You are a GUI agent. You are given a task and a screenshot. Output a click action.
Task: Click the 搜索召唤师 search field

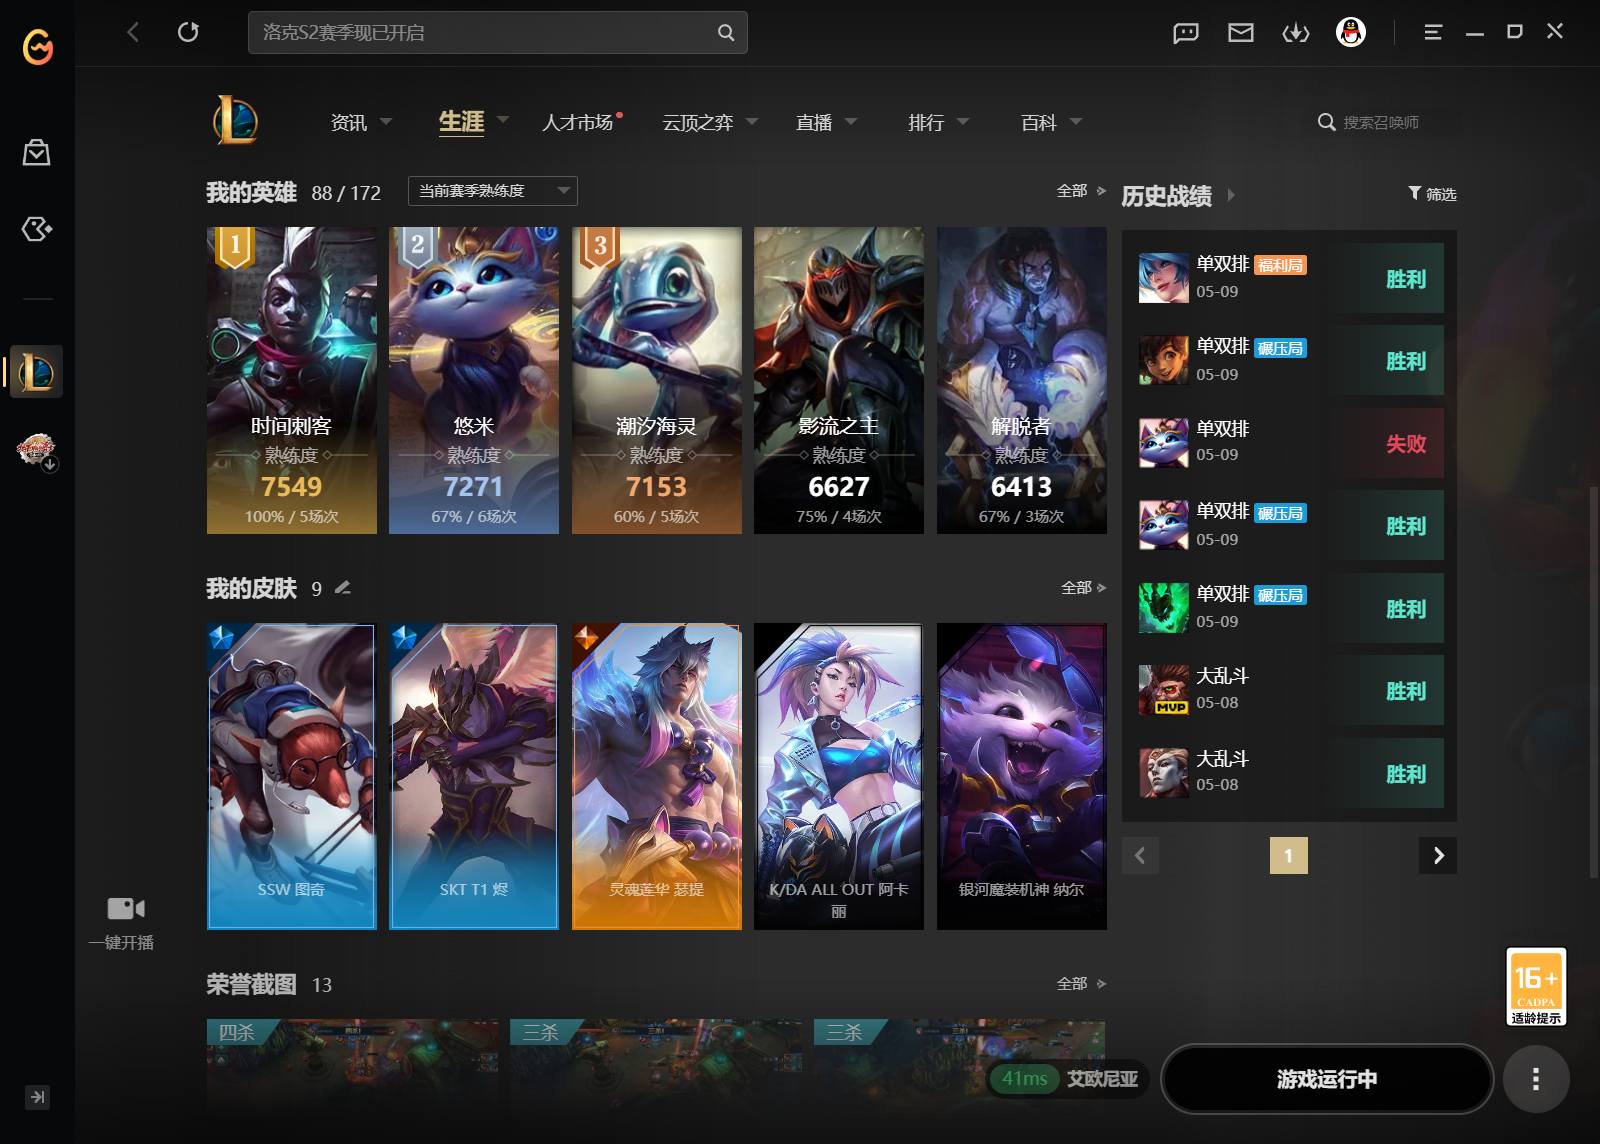click(x=1381, y=122)
